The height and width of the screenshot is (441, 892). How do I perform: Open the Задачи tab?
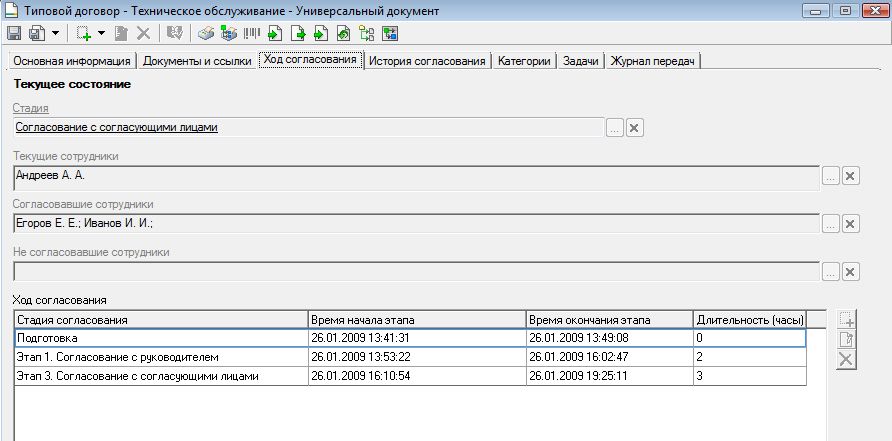point(581,61)
